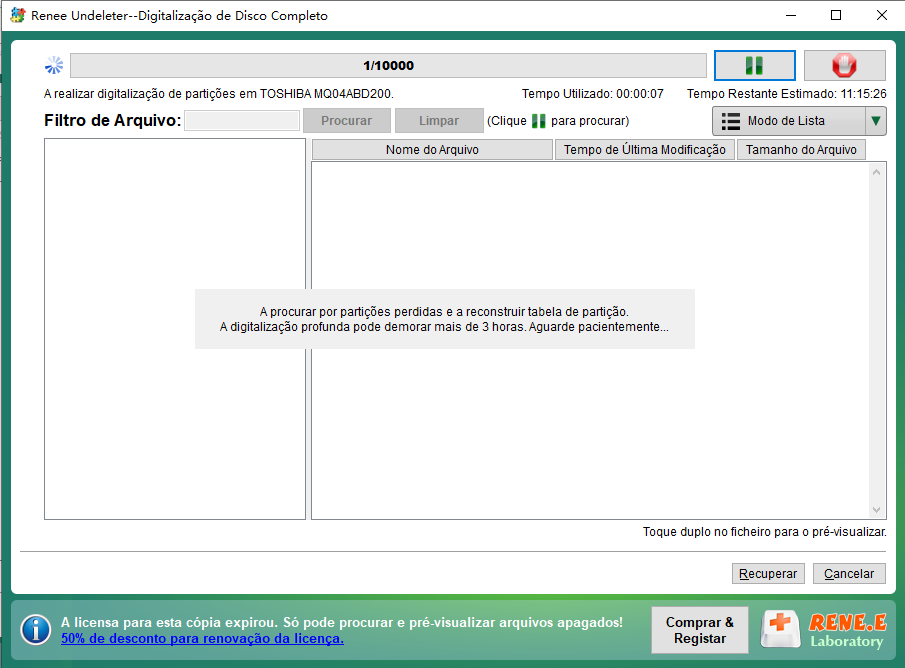Click the small green pause icon in hint text
This screenshot has height=668, width=905.
coord(538,121)
